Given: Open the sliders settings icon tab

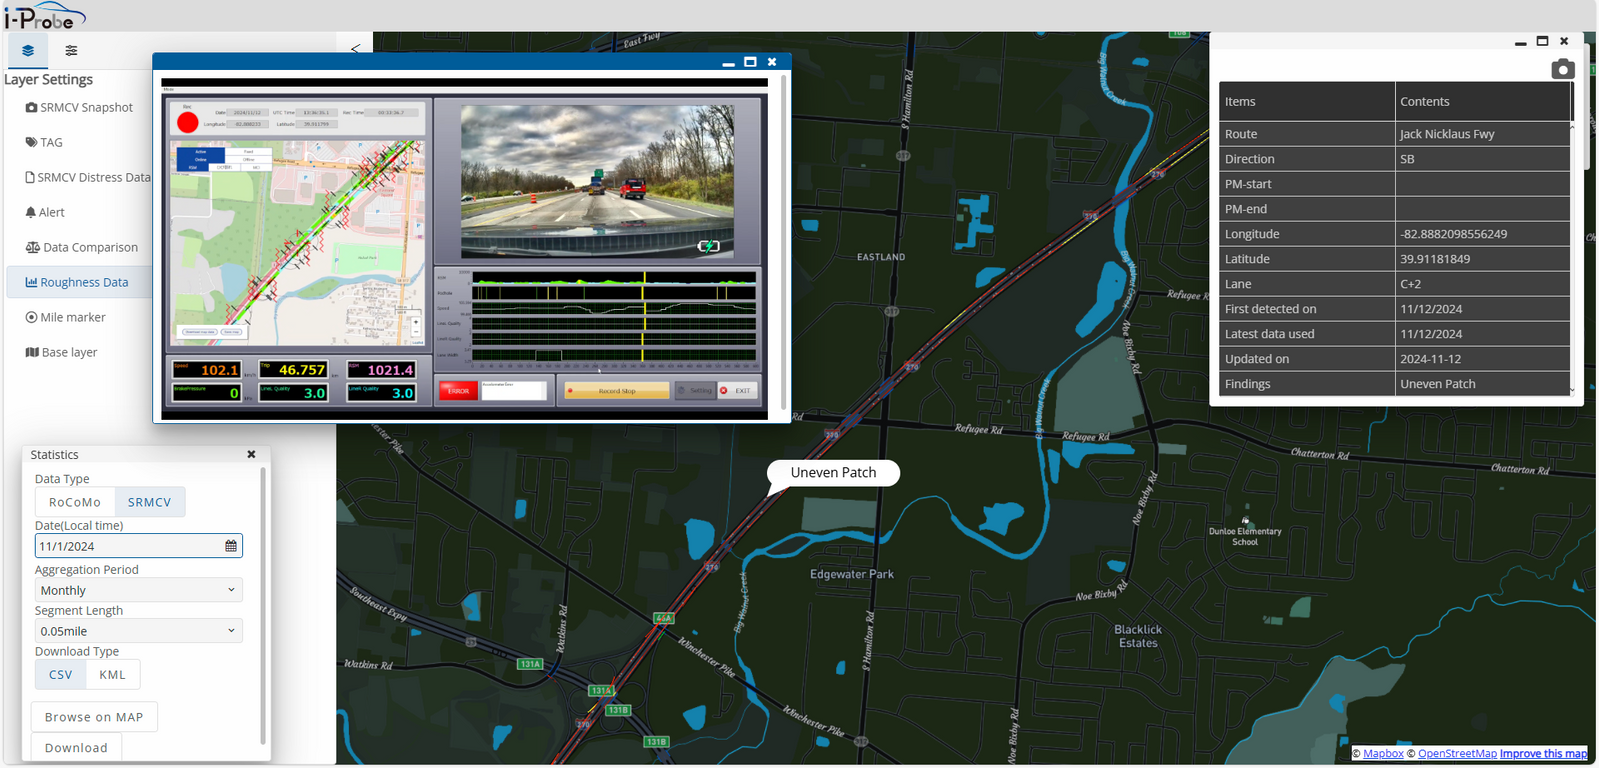Looking at the screenshot, I should (71, 50).
